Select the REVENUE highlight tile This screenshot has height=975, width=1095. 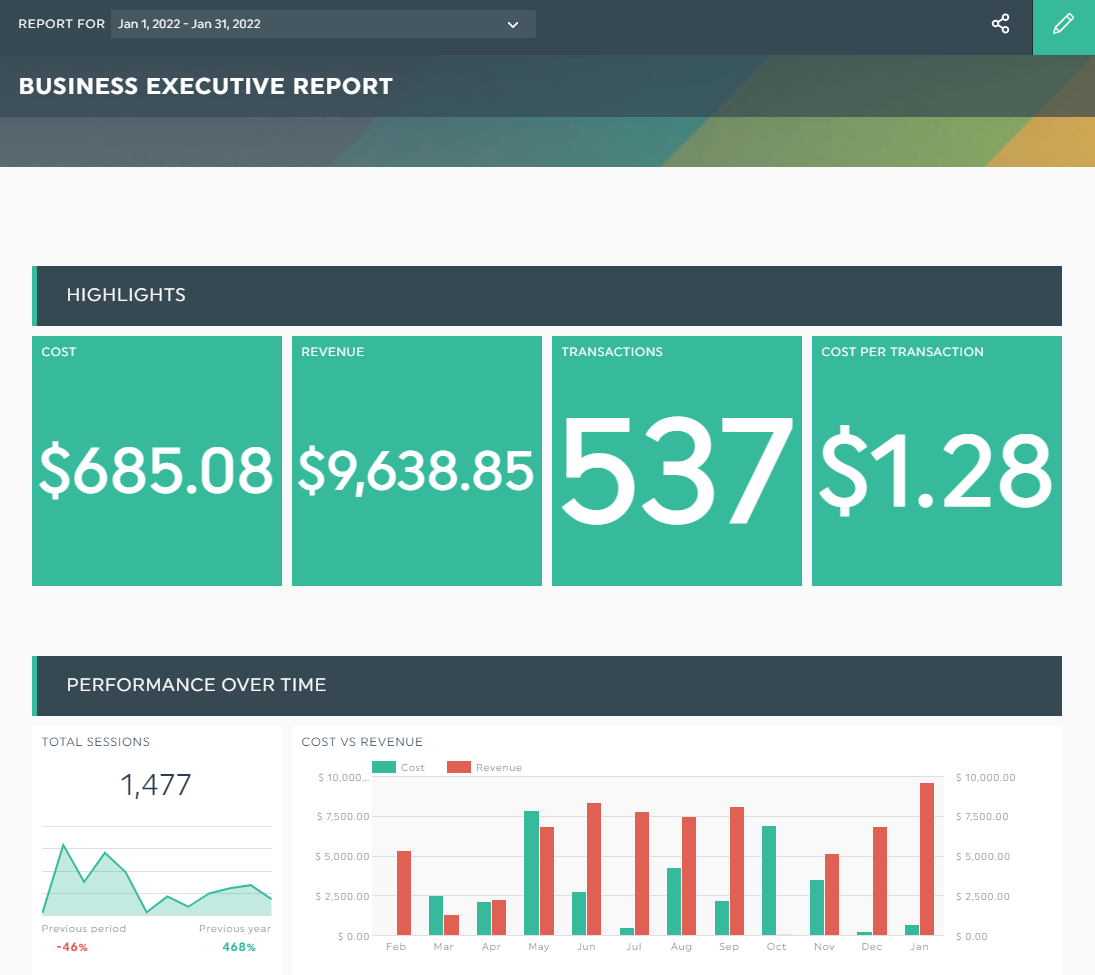coord(417,460)
